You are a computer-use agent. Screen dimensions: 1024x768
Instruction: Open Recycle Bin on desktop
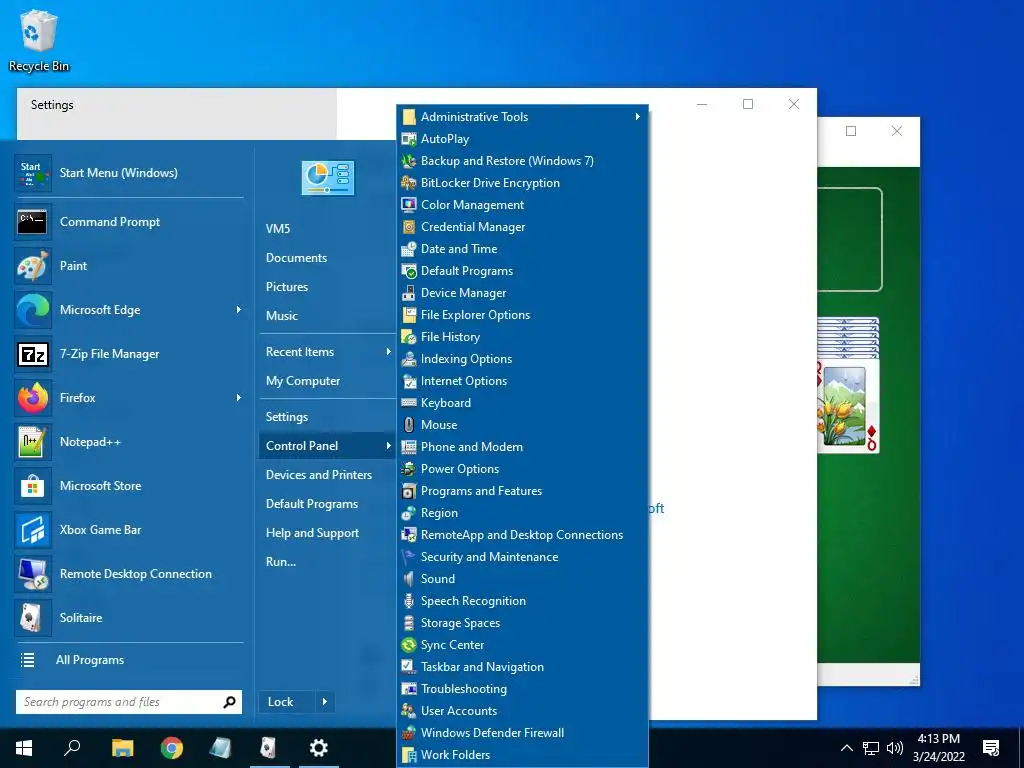(39, 40)
